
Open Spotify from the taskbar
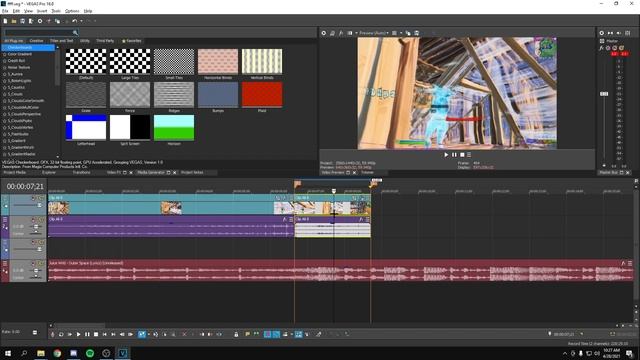pyautogui.click(x=90, y=353)
